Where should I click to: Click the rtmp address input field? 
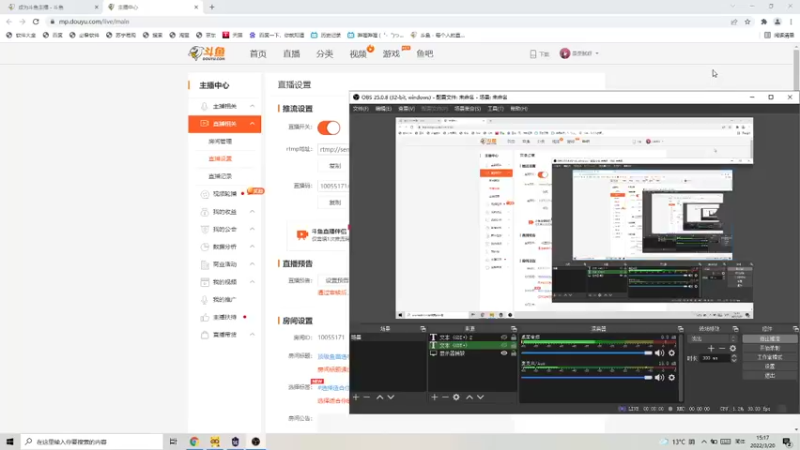pos(333,149)
